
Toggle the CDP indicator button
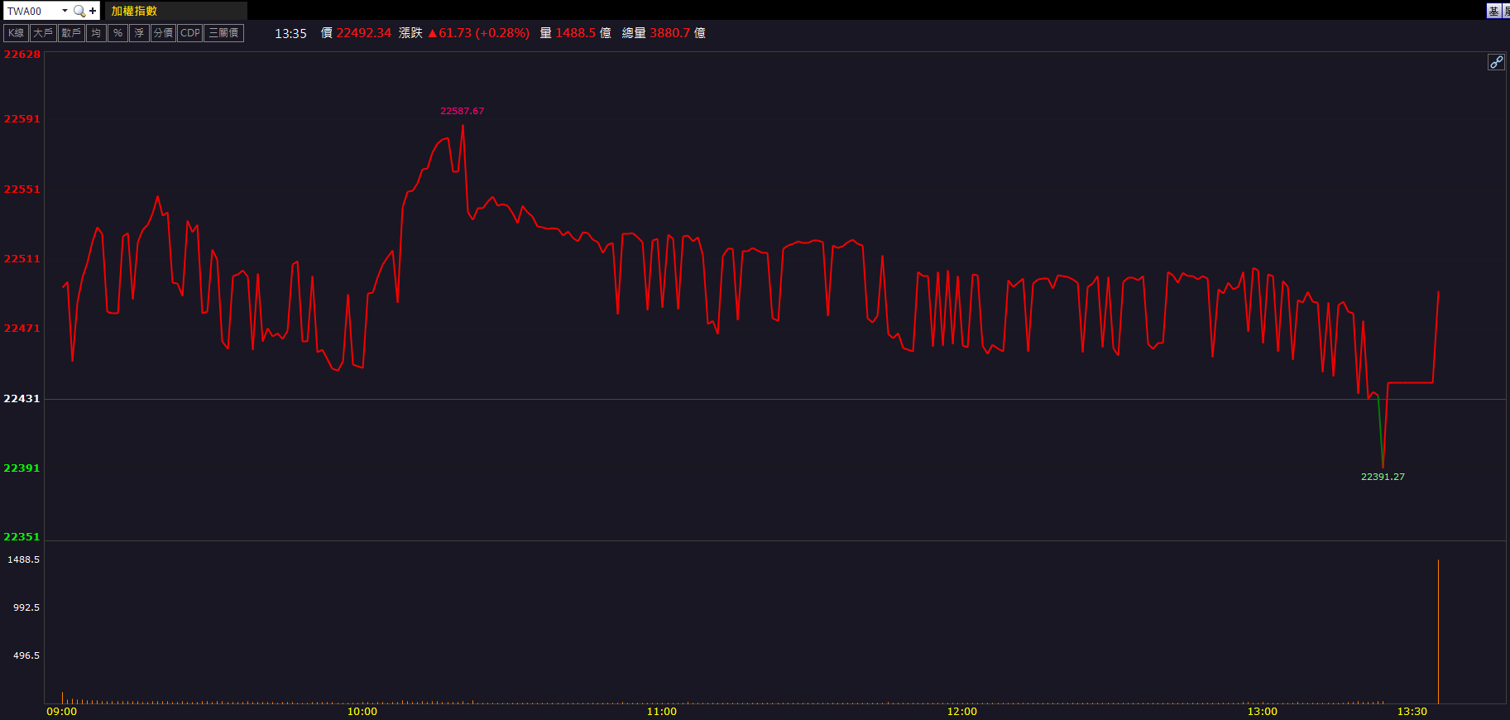[x=190, y=33]
